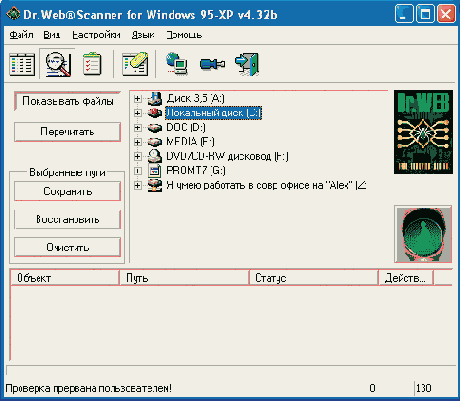The height and width of the screenshot is (401, 460).
Task: Select MEDIA (E:) in the tree
Action: 190,142
